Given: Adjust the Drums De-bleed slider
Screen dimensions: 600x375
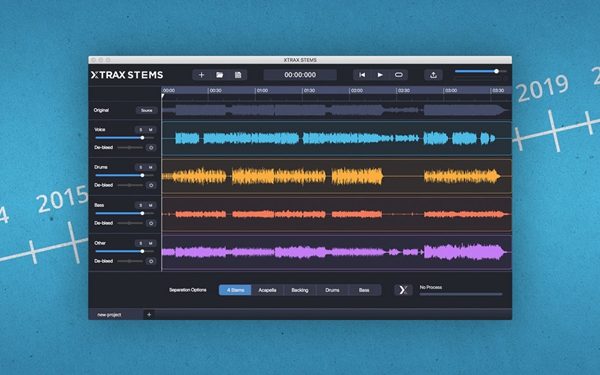Looking at the screenshot, I should [x=130, y=185].
